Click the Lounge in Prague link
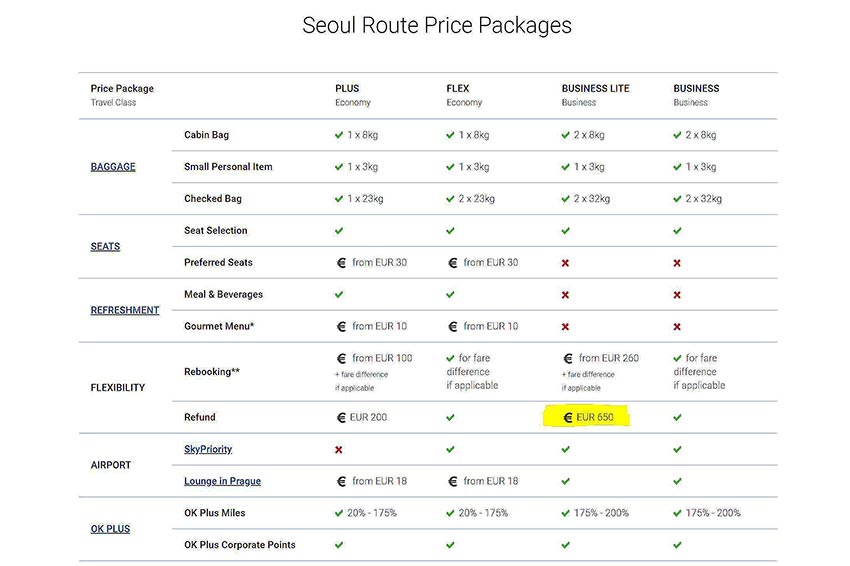This screenshot has height=566, width=850. pyautogui.click(x=222, y=482)
